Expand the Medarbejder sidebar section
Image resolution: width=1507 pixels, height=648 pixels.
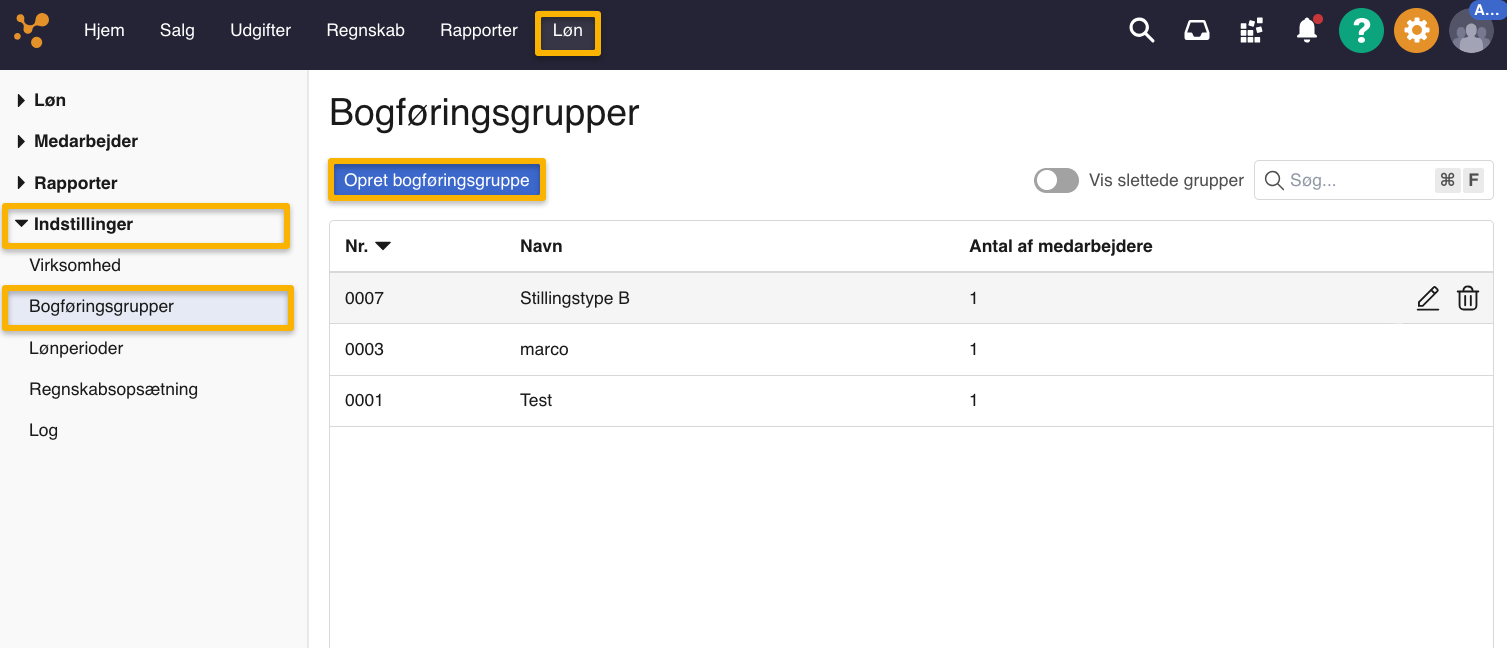point(85,141)
